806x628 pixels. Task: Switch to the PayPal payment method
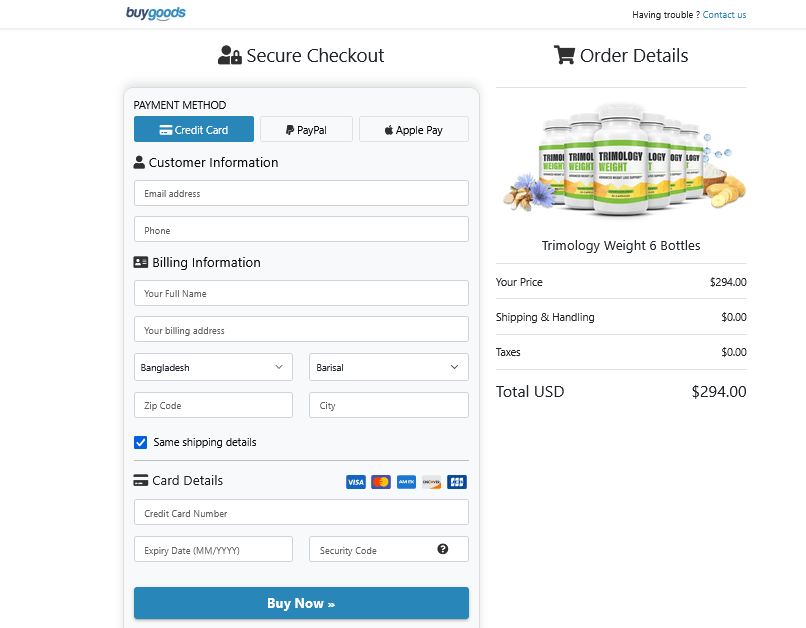(x=306, y=129)
